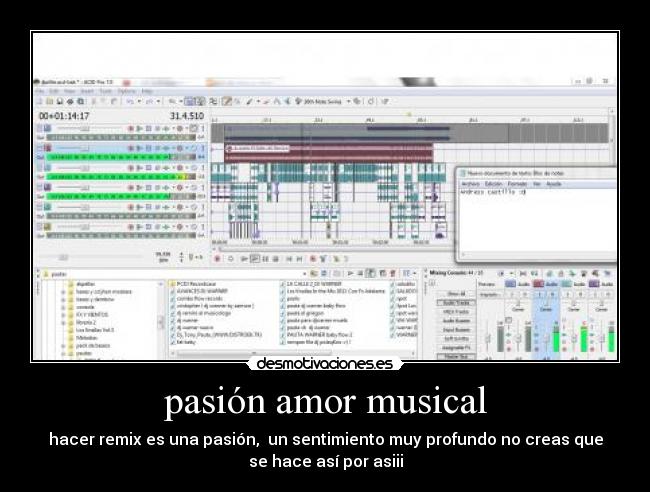Click the red Delete icon in explorer toolbar
Screen dimensions: 650x492
click(x=393, y=274)
